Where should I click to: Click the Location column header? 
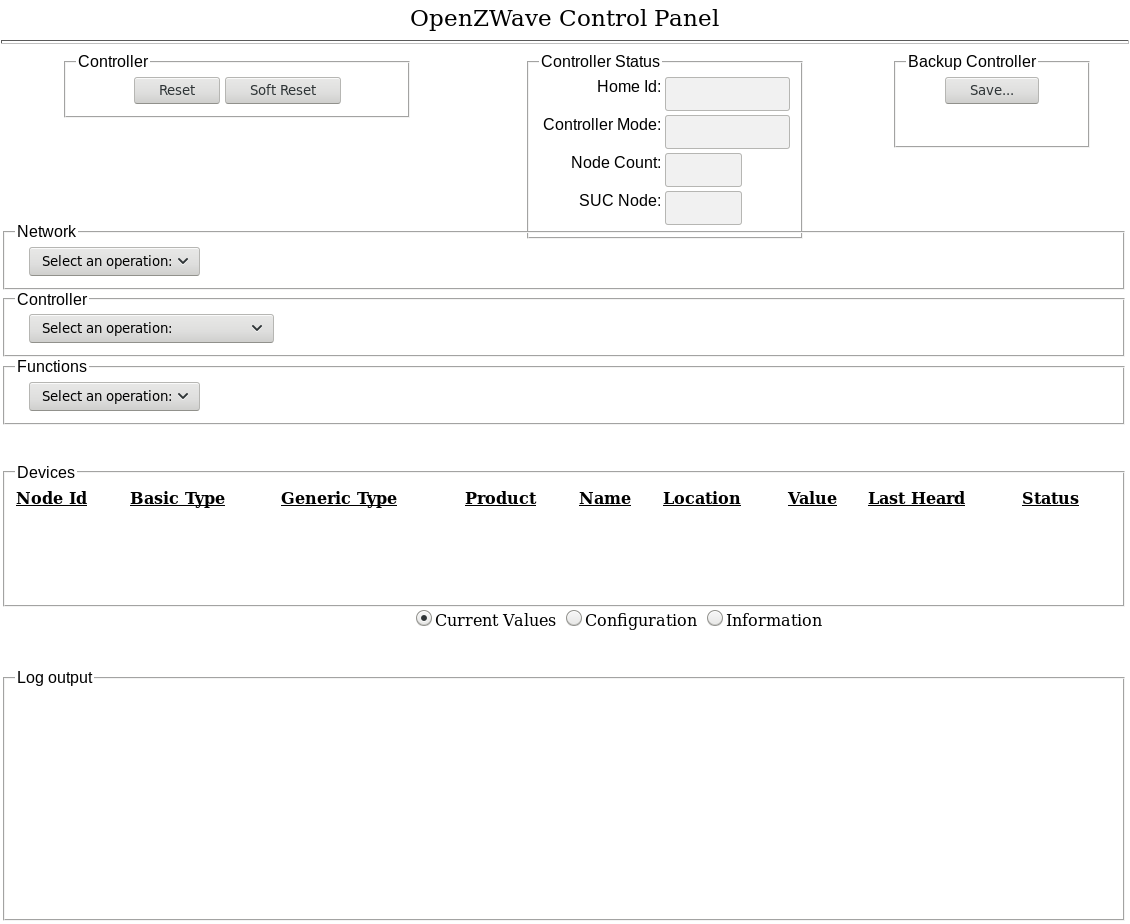pyautogui.click(x=702, y=498)
